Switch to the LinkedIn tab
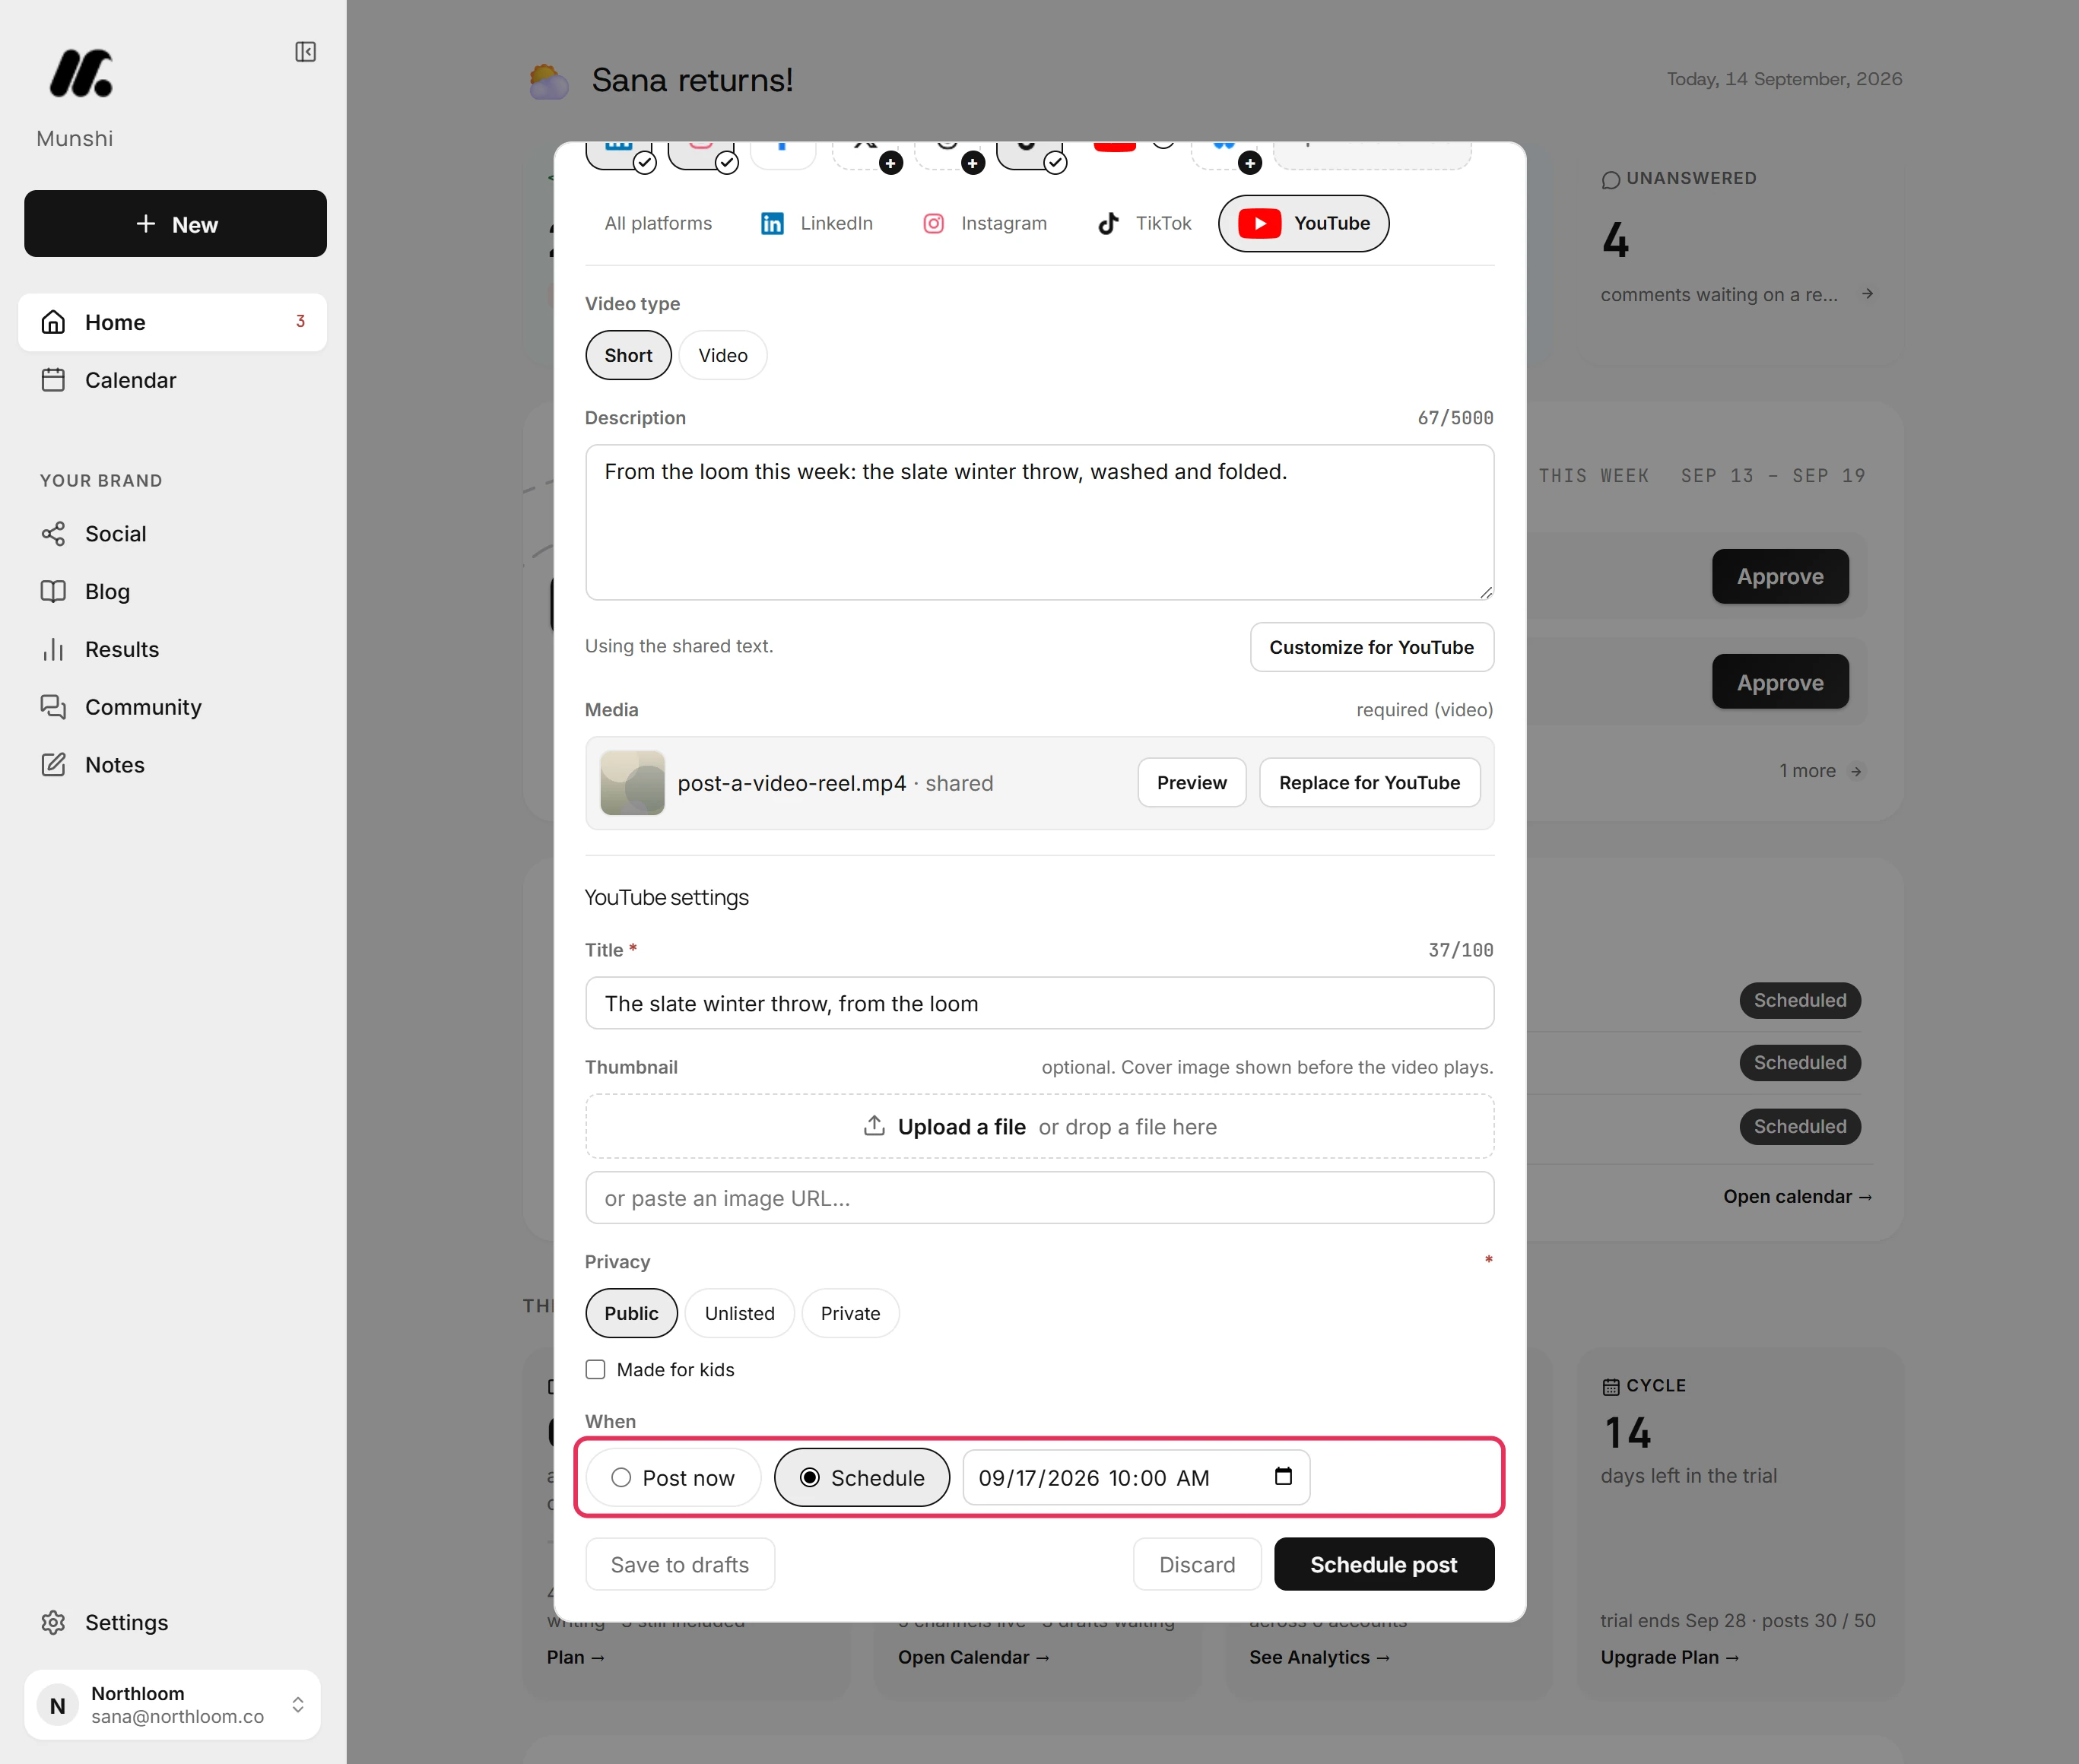 pyautogui.click(x=817, y=223)
